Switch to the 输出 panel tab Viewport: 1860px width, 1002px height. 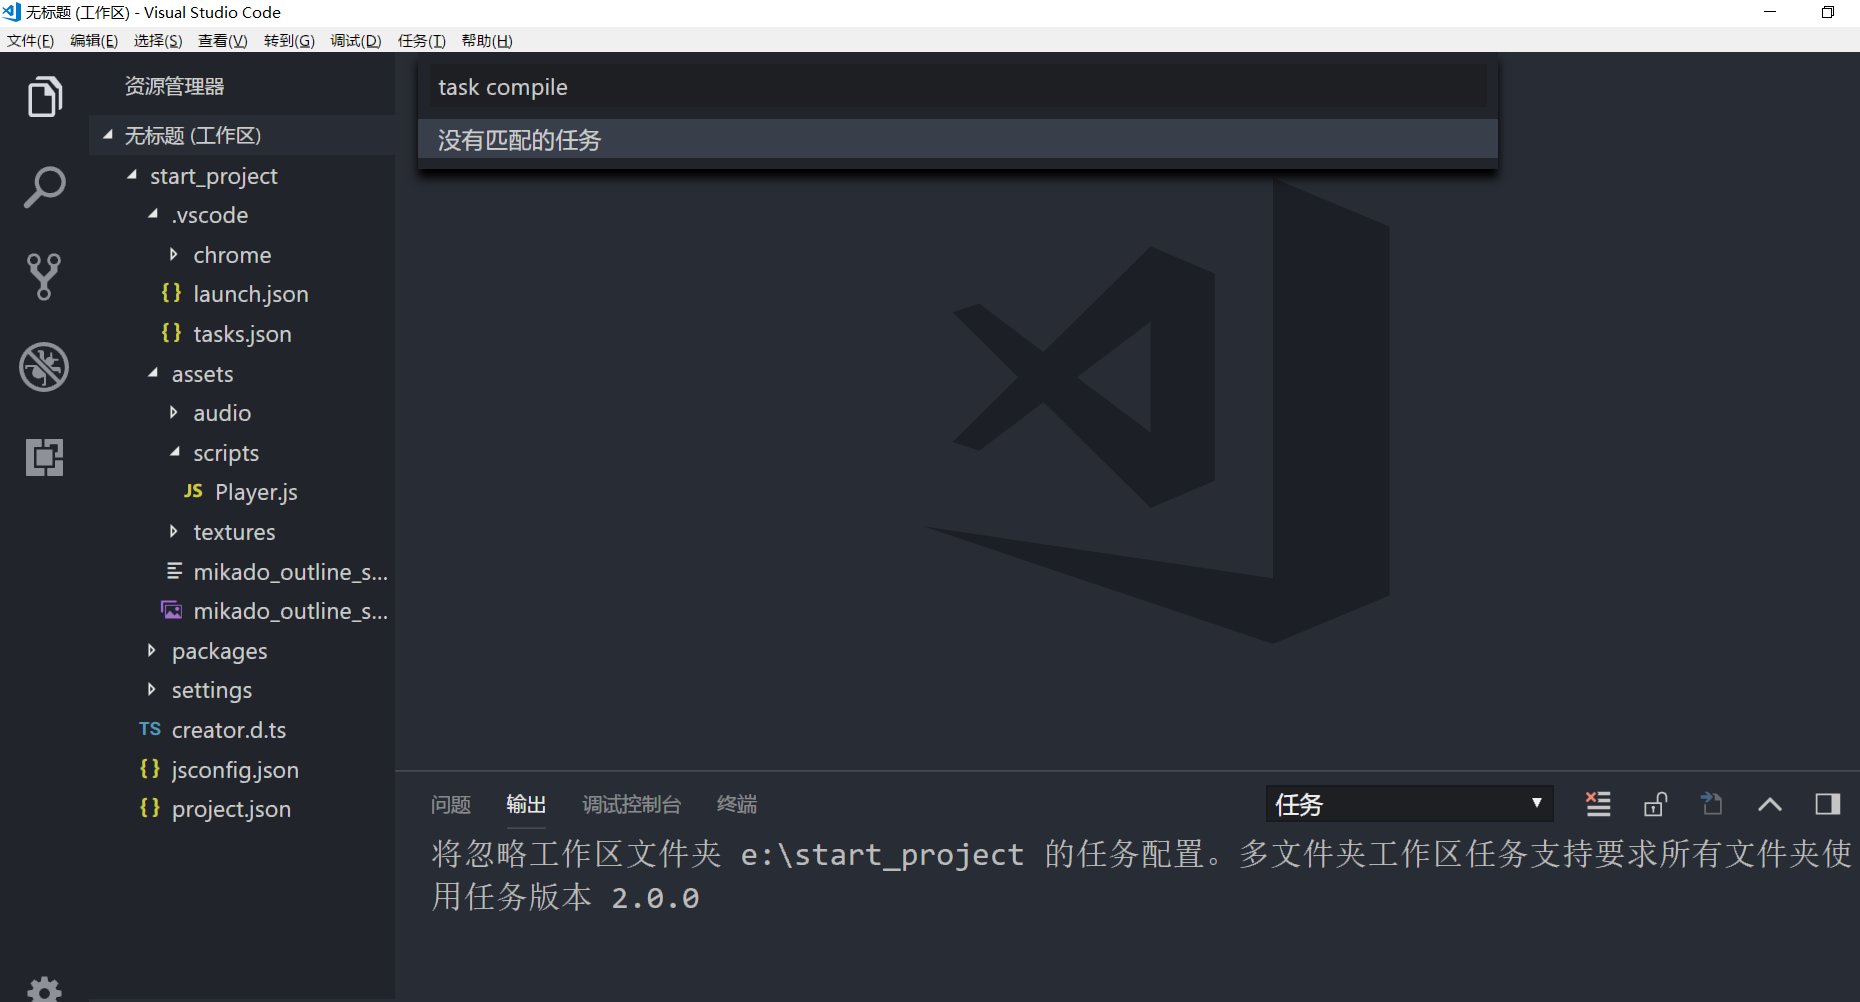(526, 804)
